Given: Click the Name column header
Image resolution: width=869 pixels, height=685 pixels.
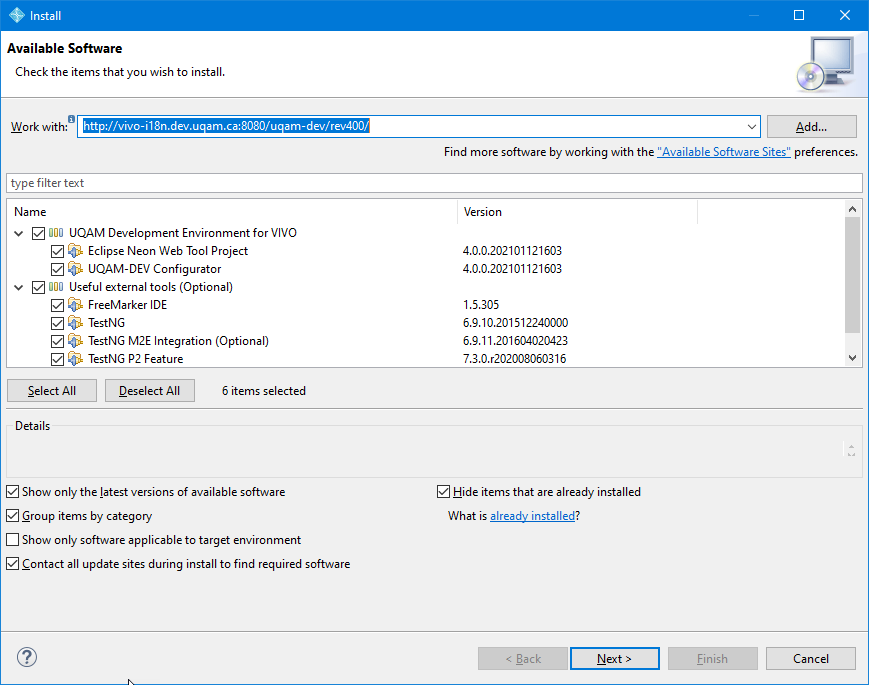Looking at the screenshot, I should 232,212.
